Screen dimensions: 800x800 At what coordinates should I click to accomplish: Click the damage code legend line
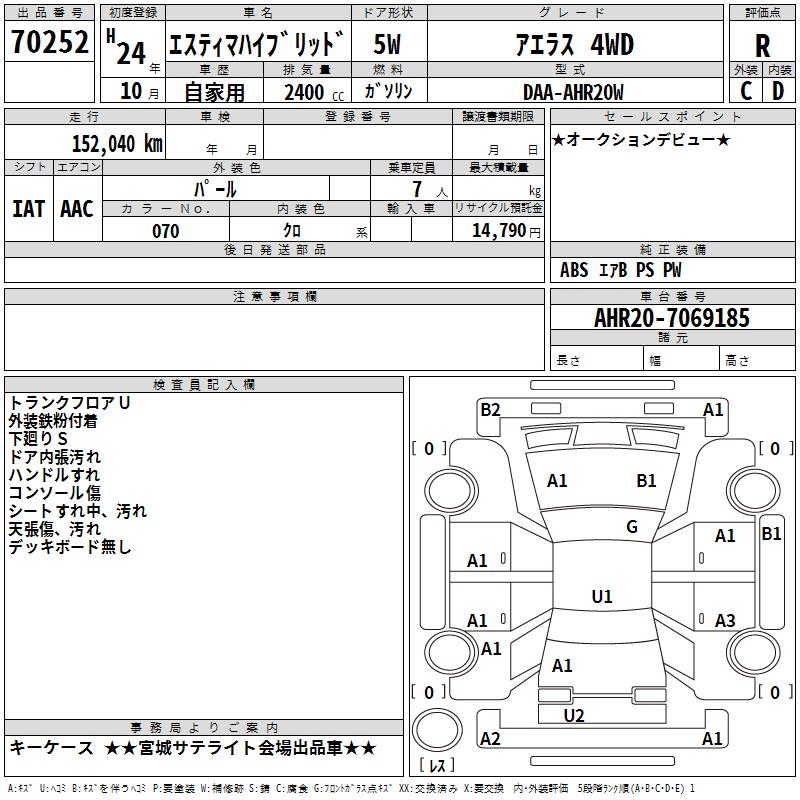pyautogui.click(x=351, y=788)
